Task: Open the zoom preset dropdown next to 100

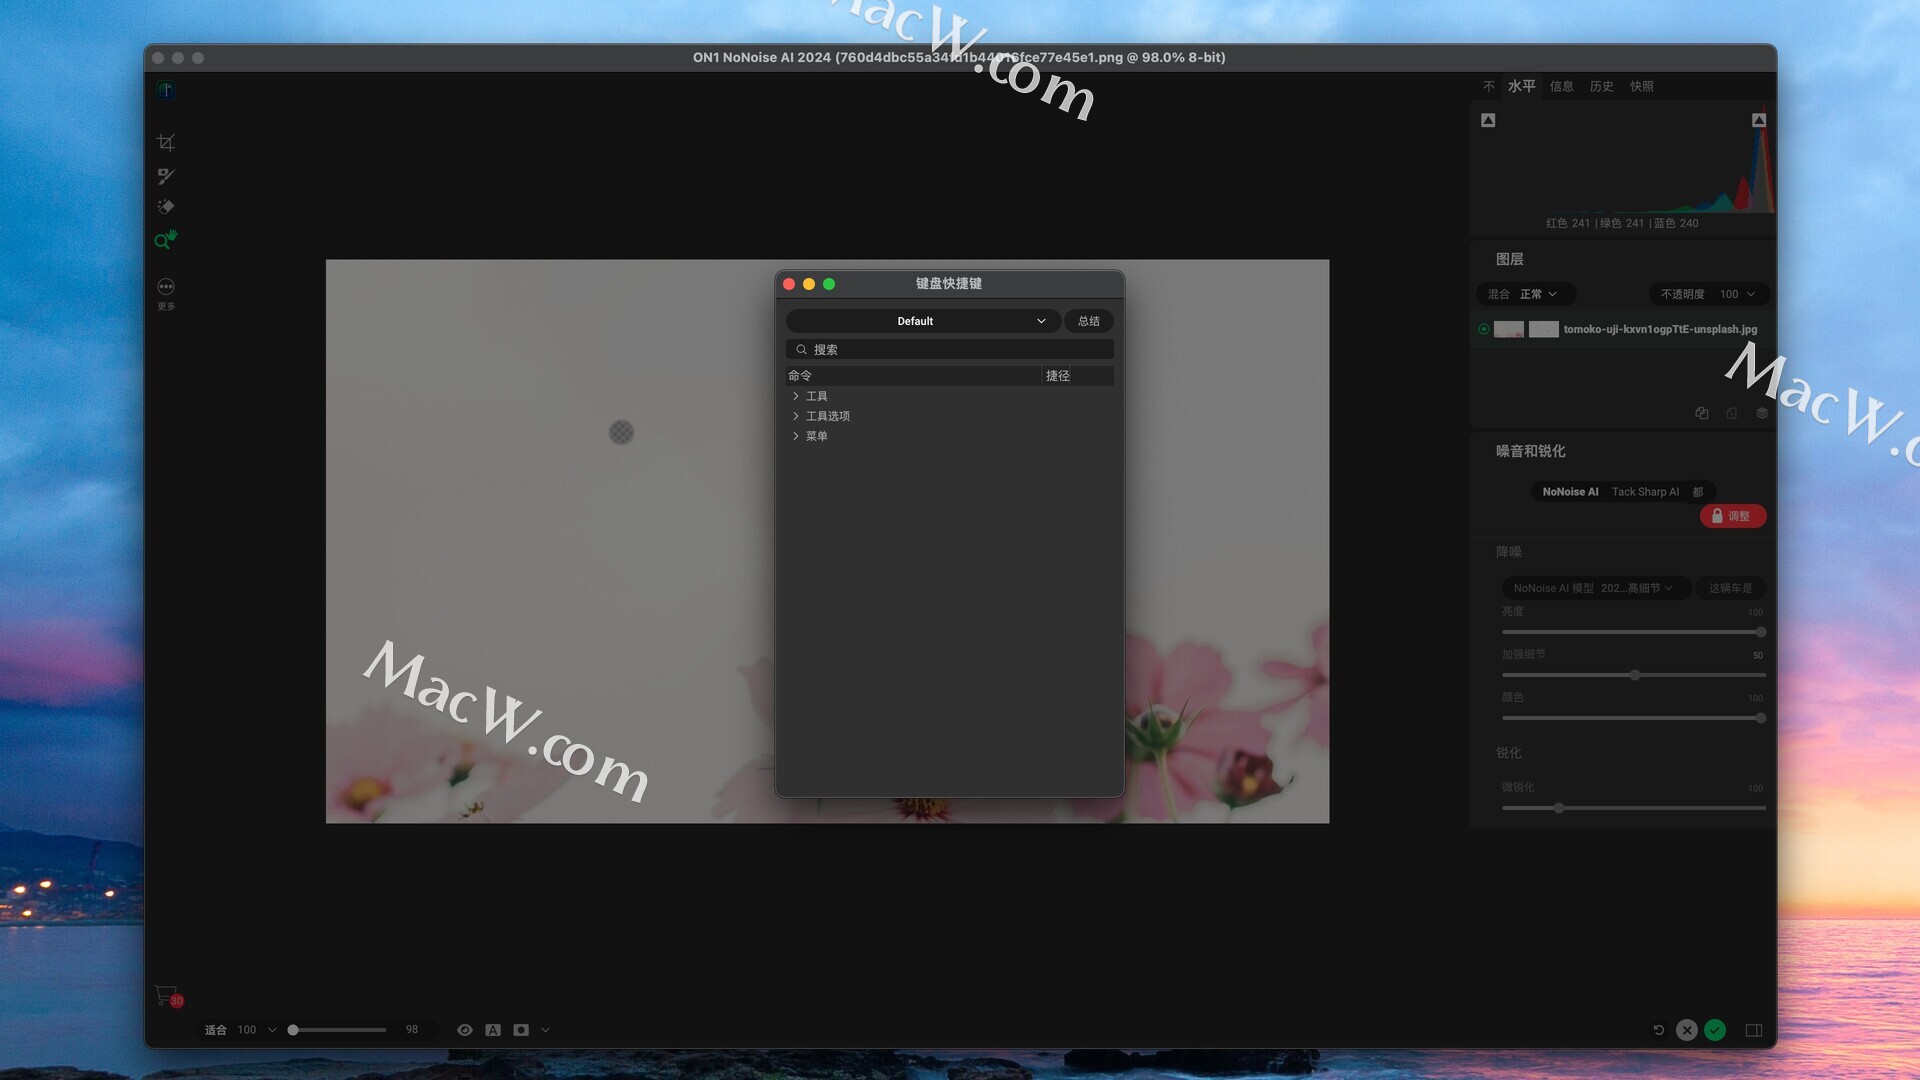Action: (272, 1030)
